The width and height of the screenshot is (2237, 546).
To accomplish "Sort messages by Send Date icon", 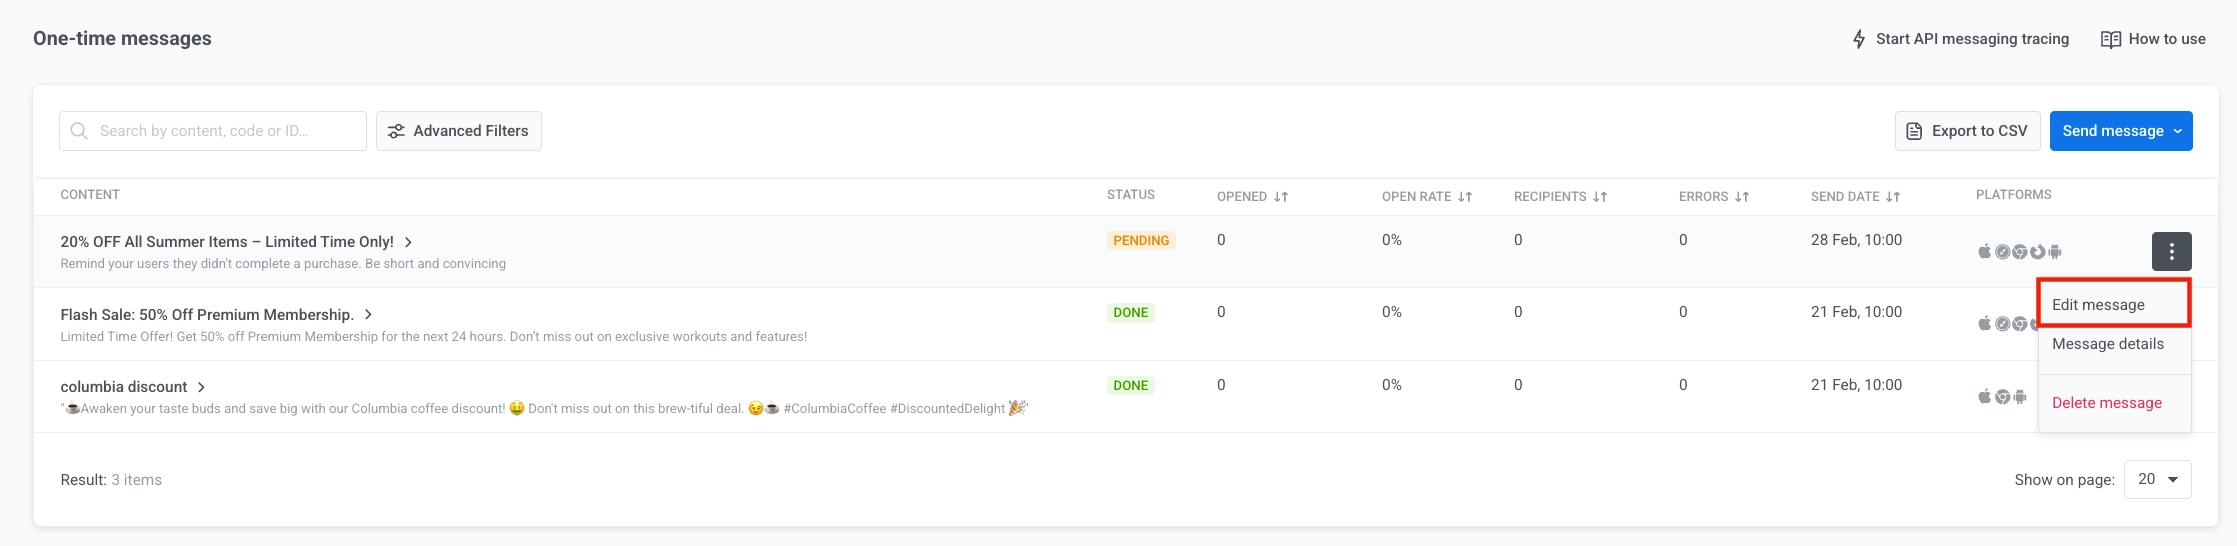I will click(x=1893, y=197).
